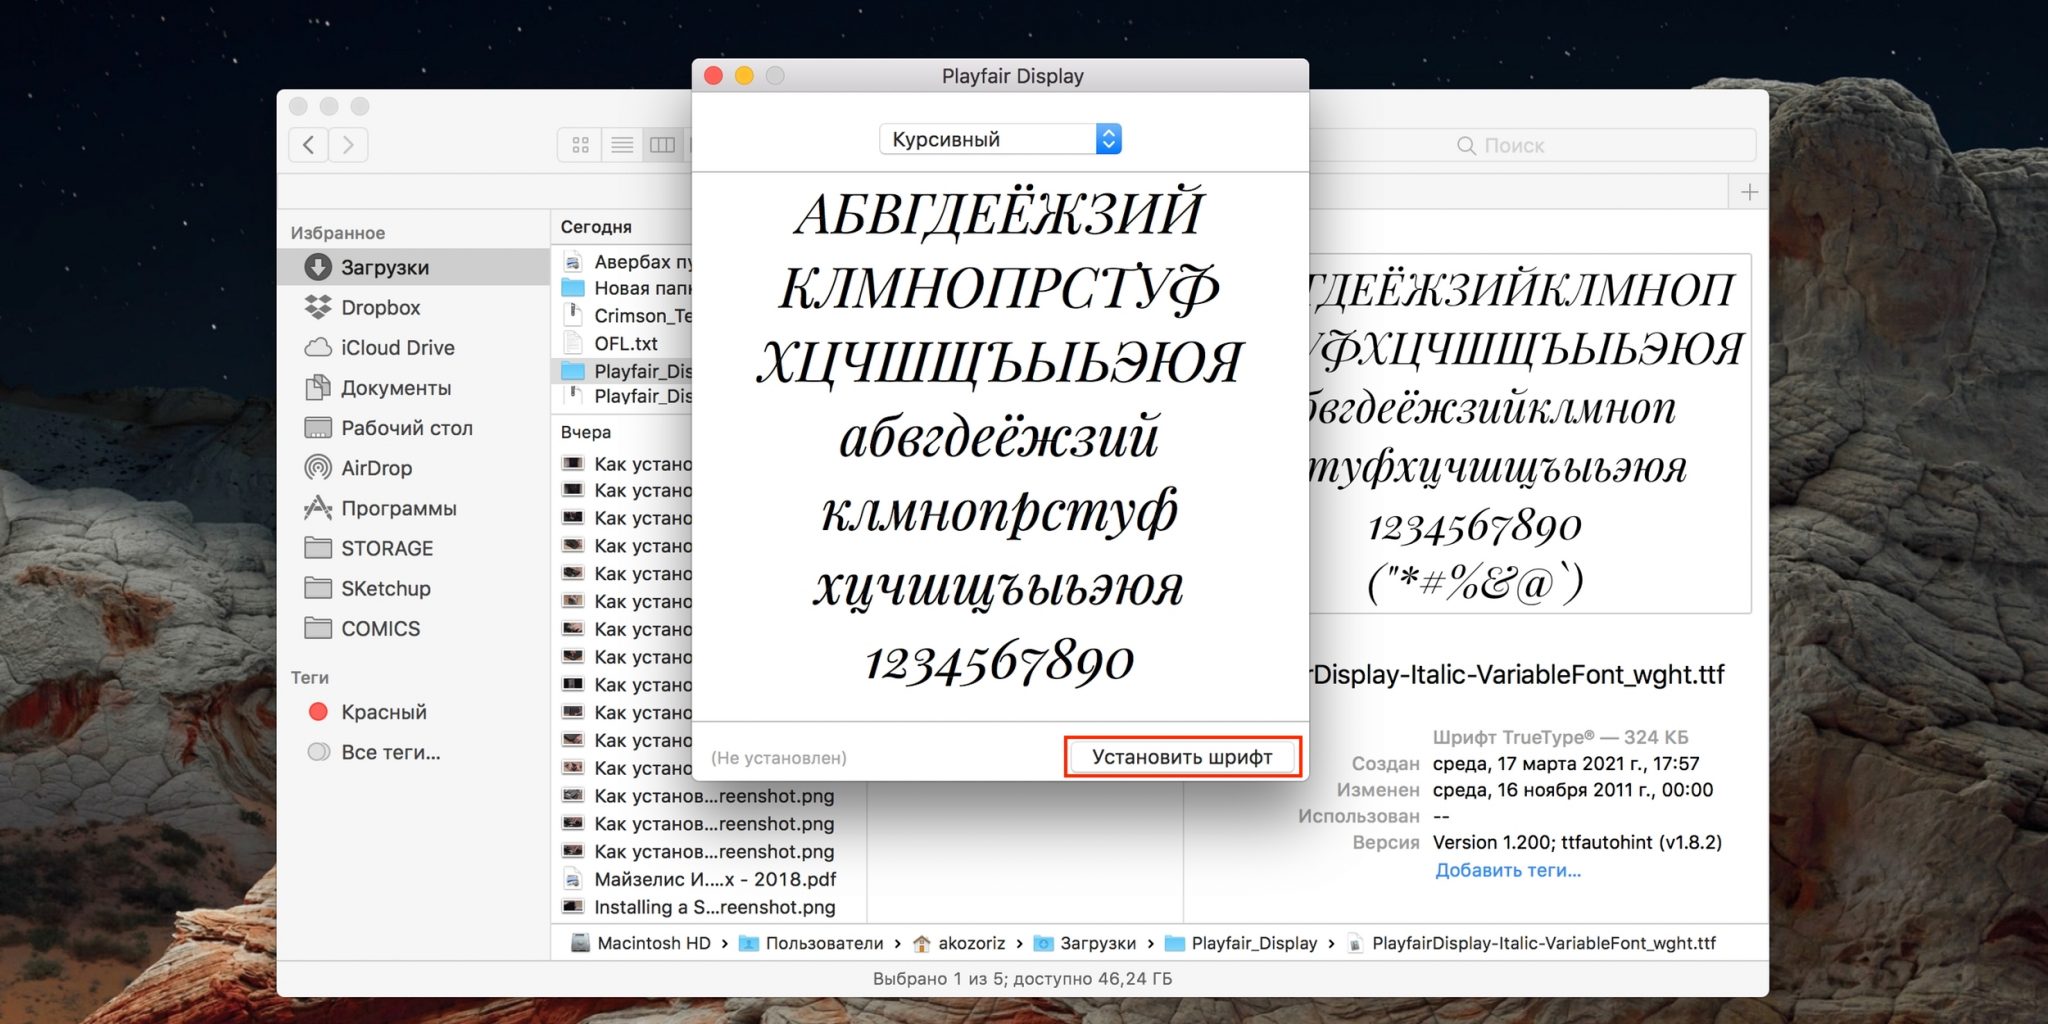Open the COMICS folder in sidebar
2048x1024 pixels.
[x=413, y=628]
